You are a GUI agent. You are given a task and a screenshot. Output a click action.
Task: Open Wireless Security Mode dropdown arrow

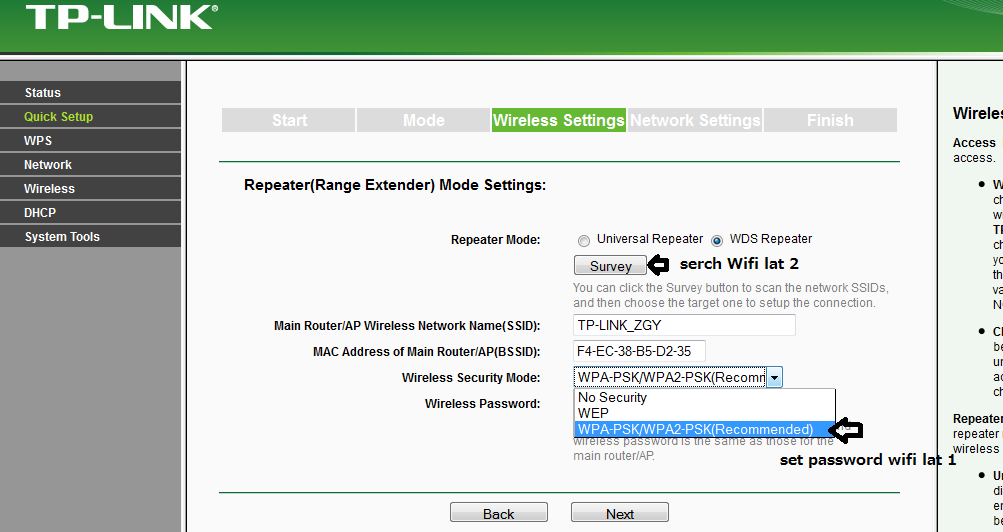point(774,377)
